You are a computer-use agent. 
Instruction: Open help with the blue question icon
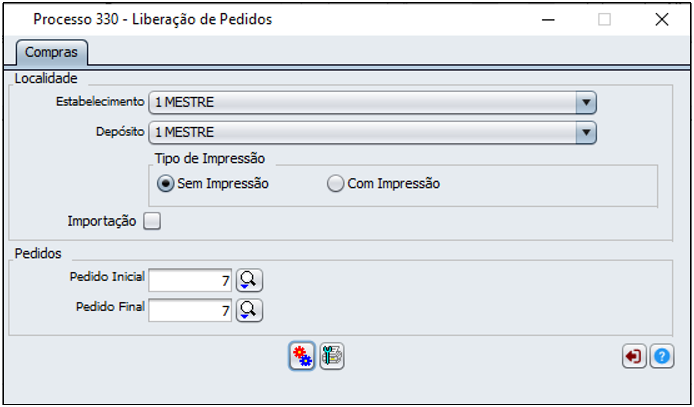pos(662,356)
